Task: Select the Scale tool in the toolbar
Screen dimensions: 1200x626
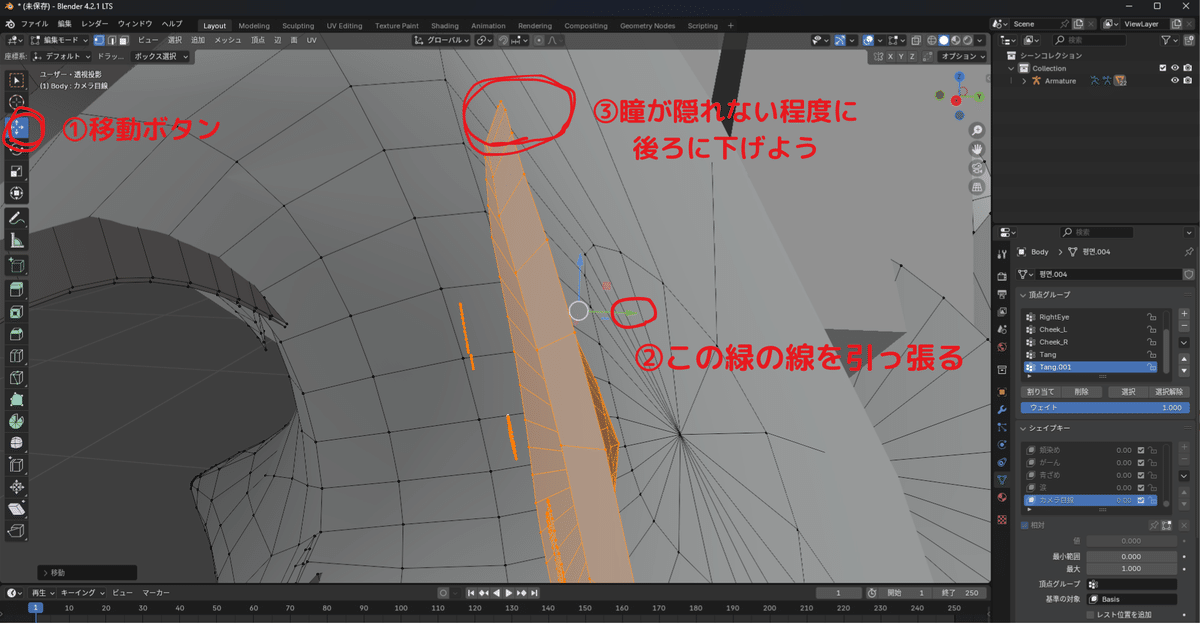Action: click(17, 171)
